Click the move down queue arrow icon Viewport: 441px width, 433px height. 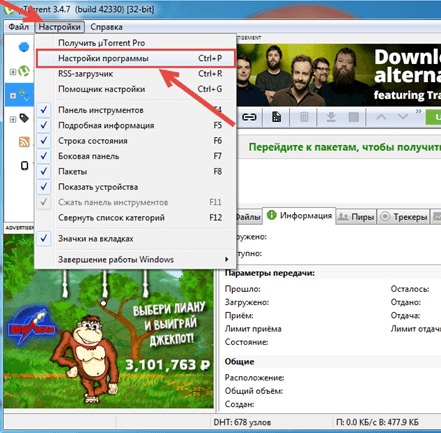pyautogui.click(x=403, y=117)
